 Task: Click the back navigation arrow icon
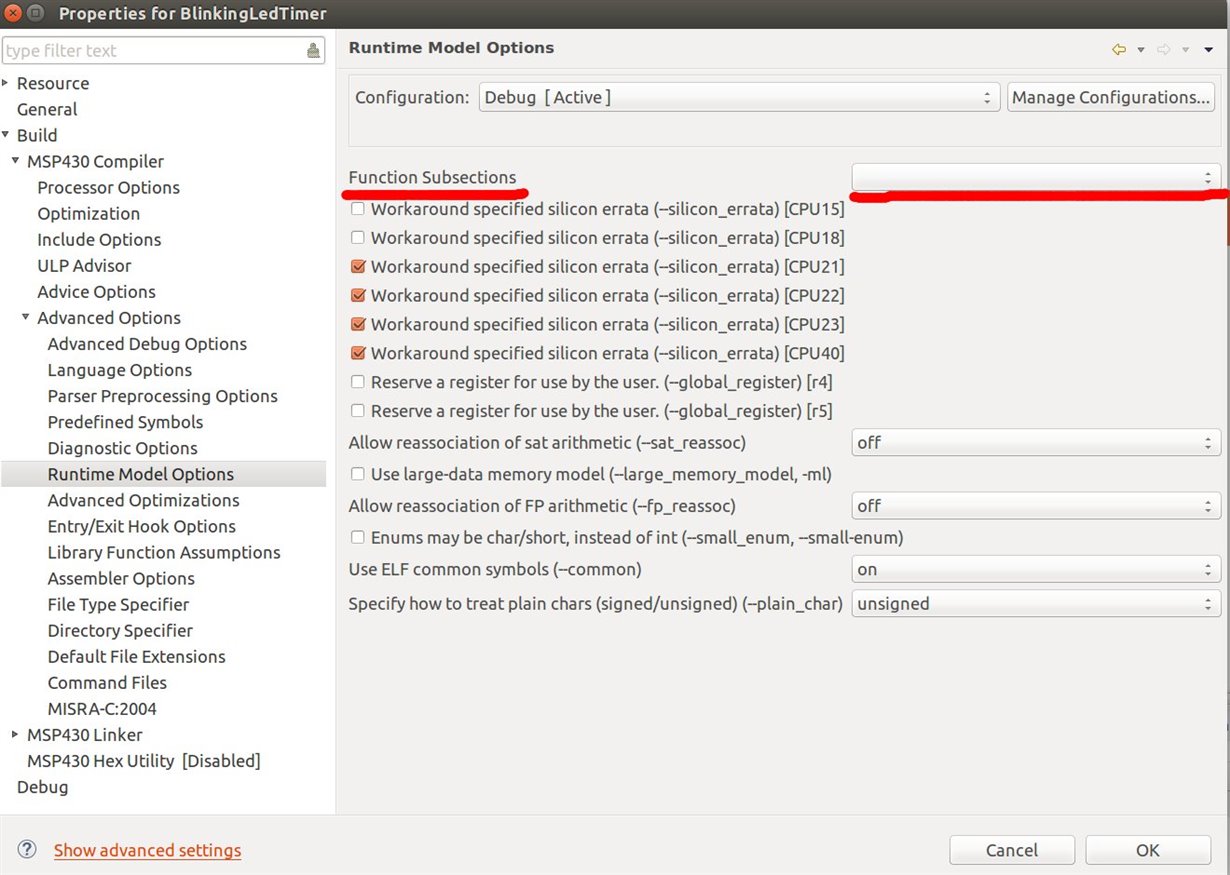[x=1119, y=49]
